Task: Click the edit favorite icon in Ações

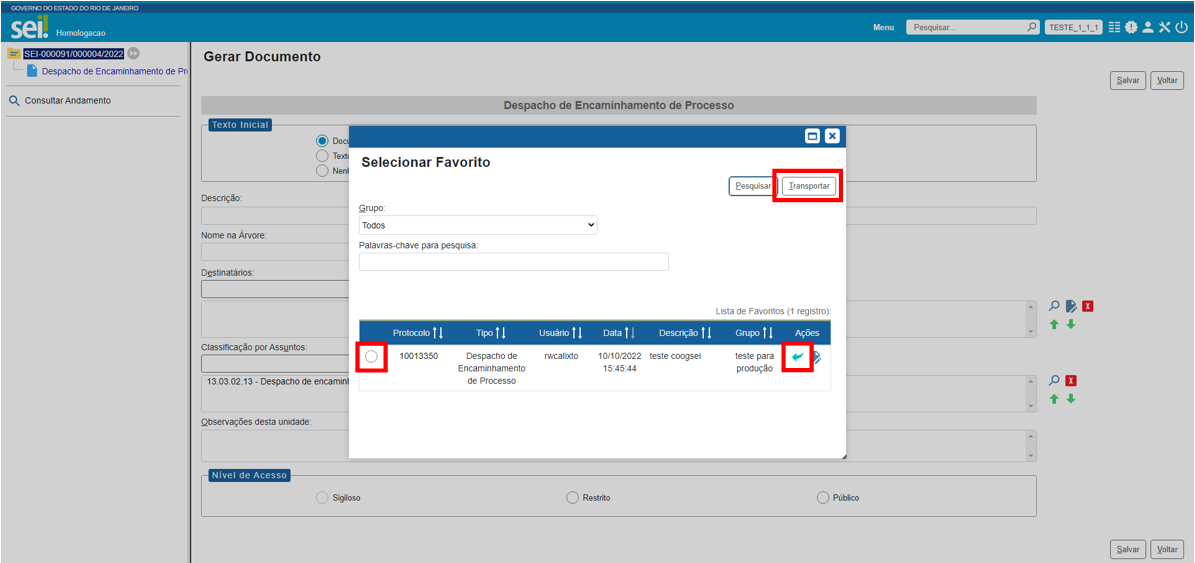Action: coord(817,357)
